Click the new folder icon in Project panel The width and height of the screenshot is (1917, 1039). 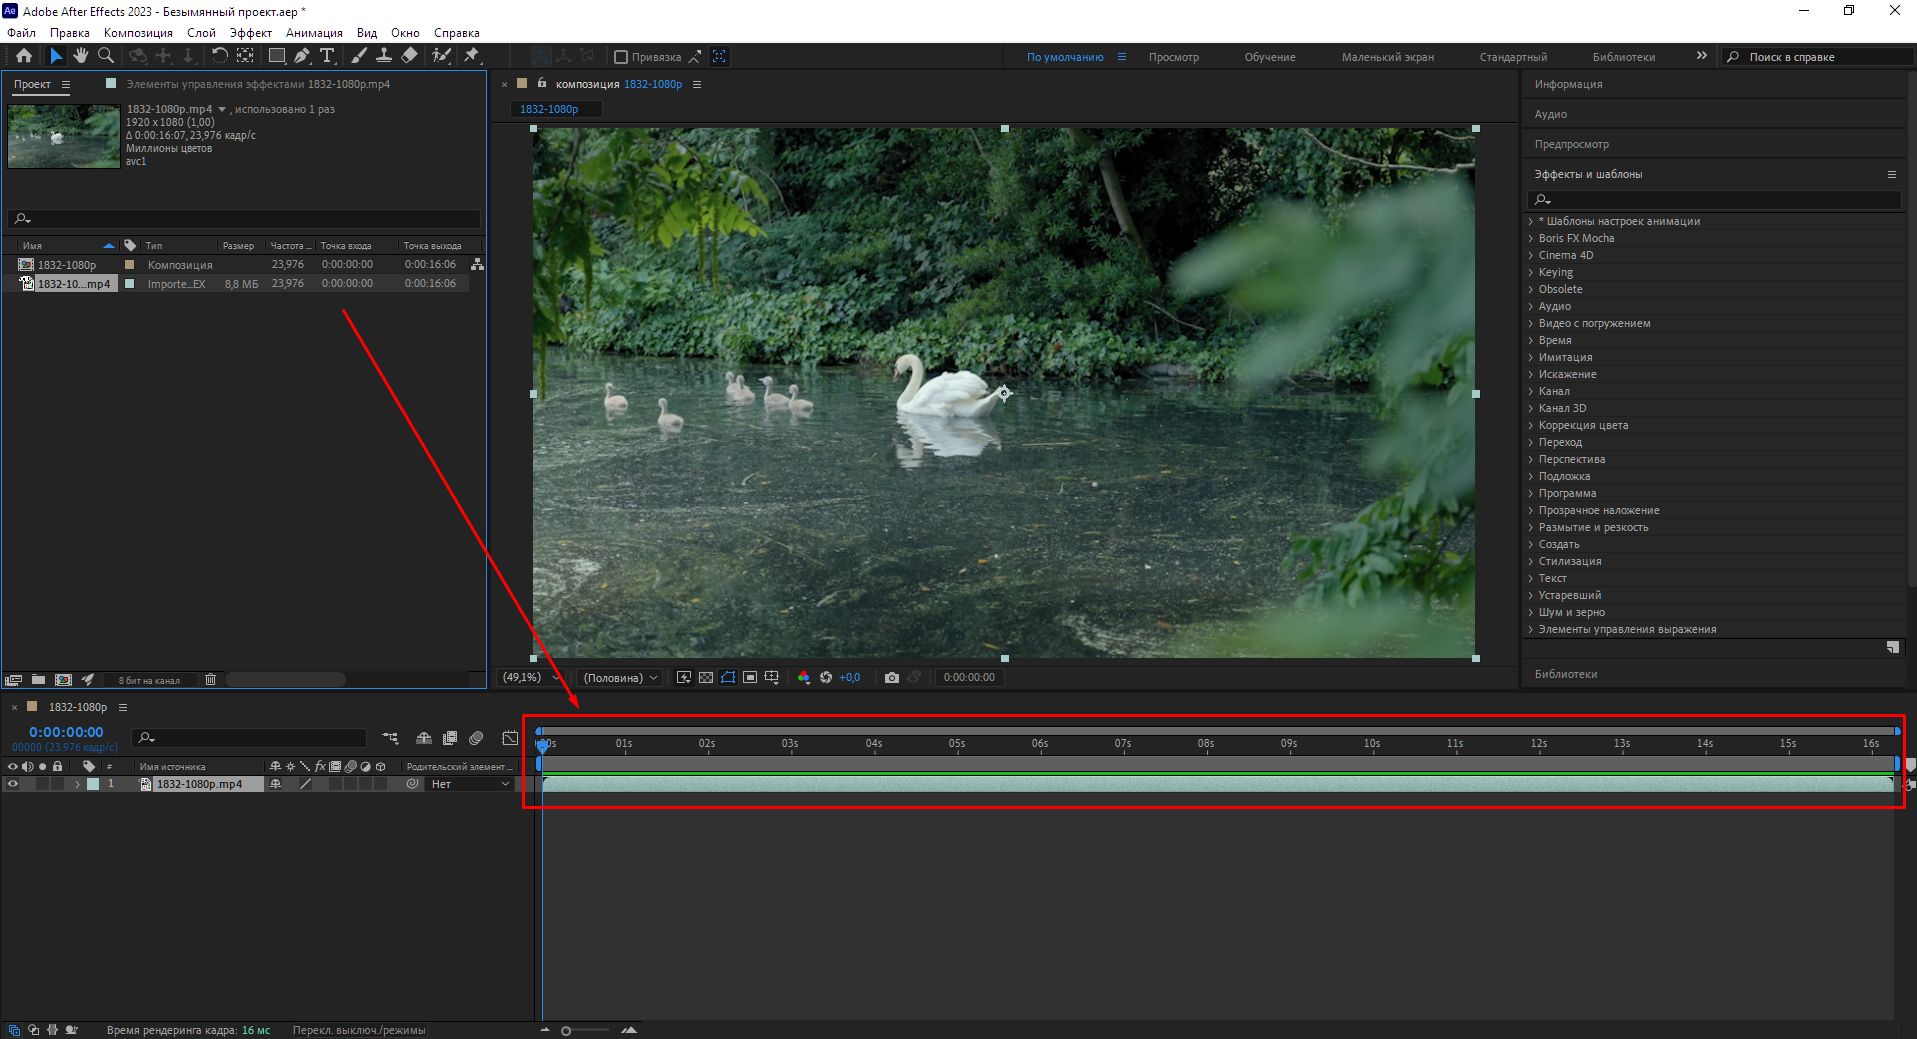pyautogui.click(x=38, y=680)
